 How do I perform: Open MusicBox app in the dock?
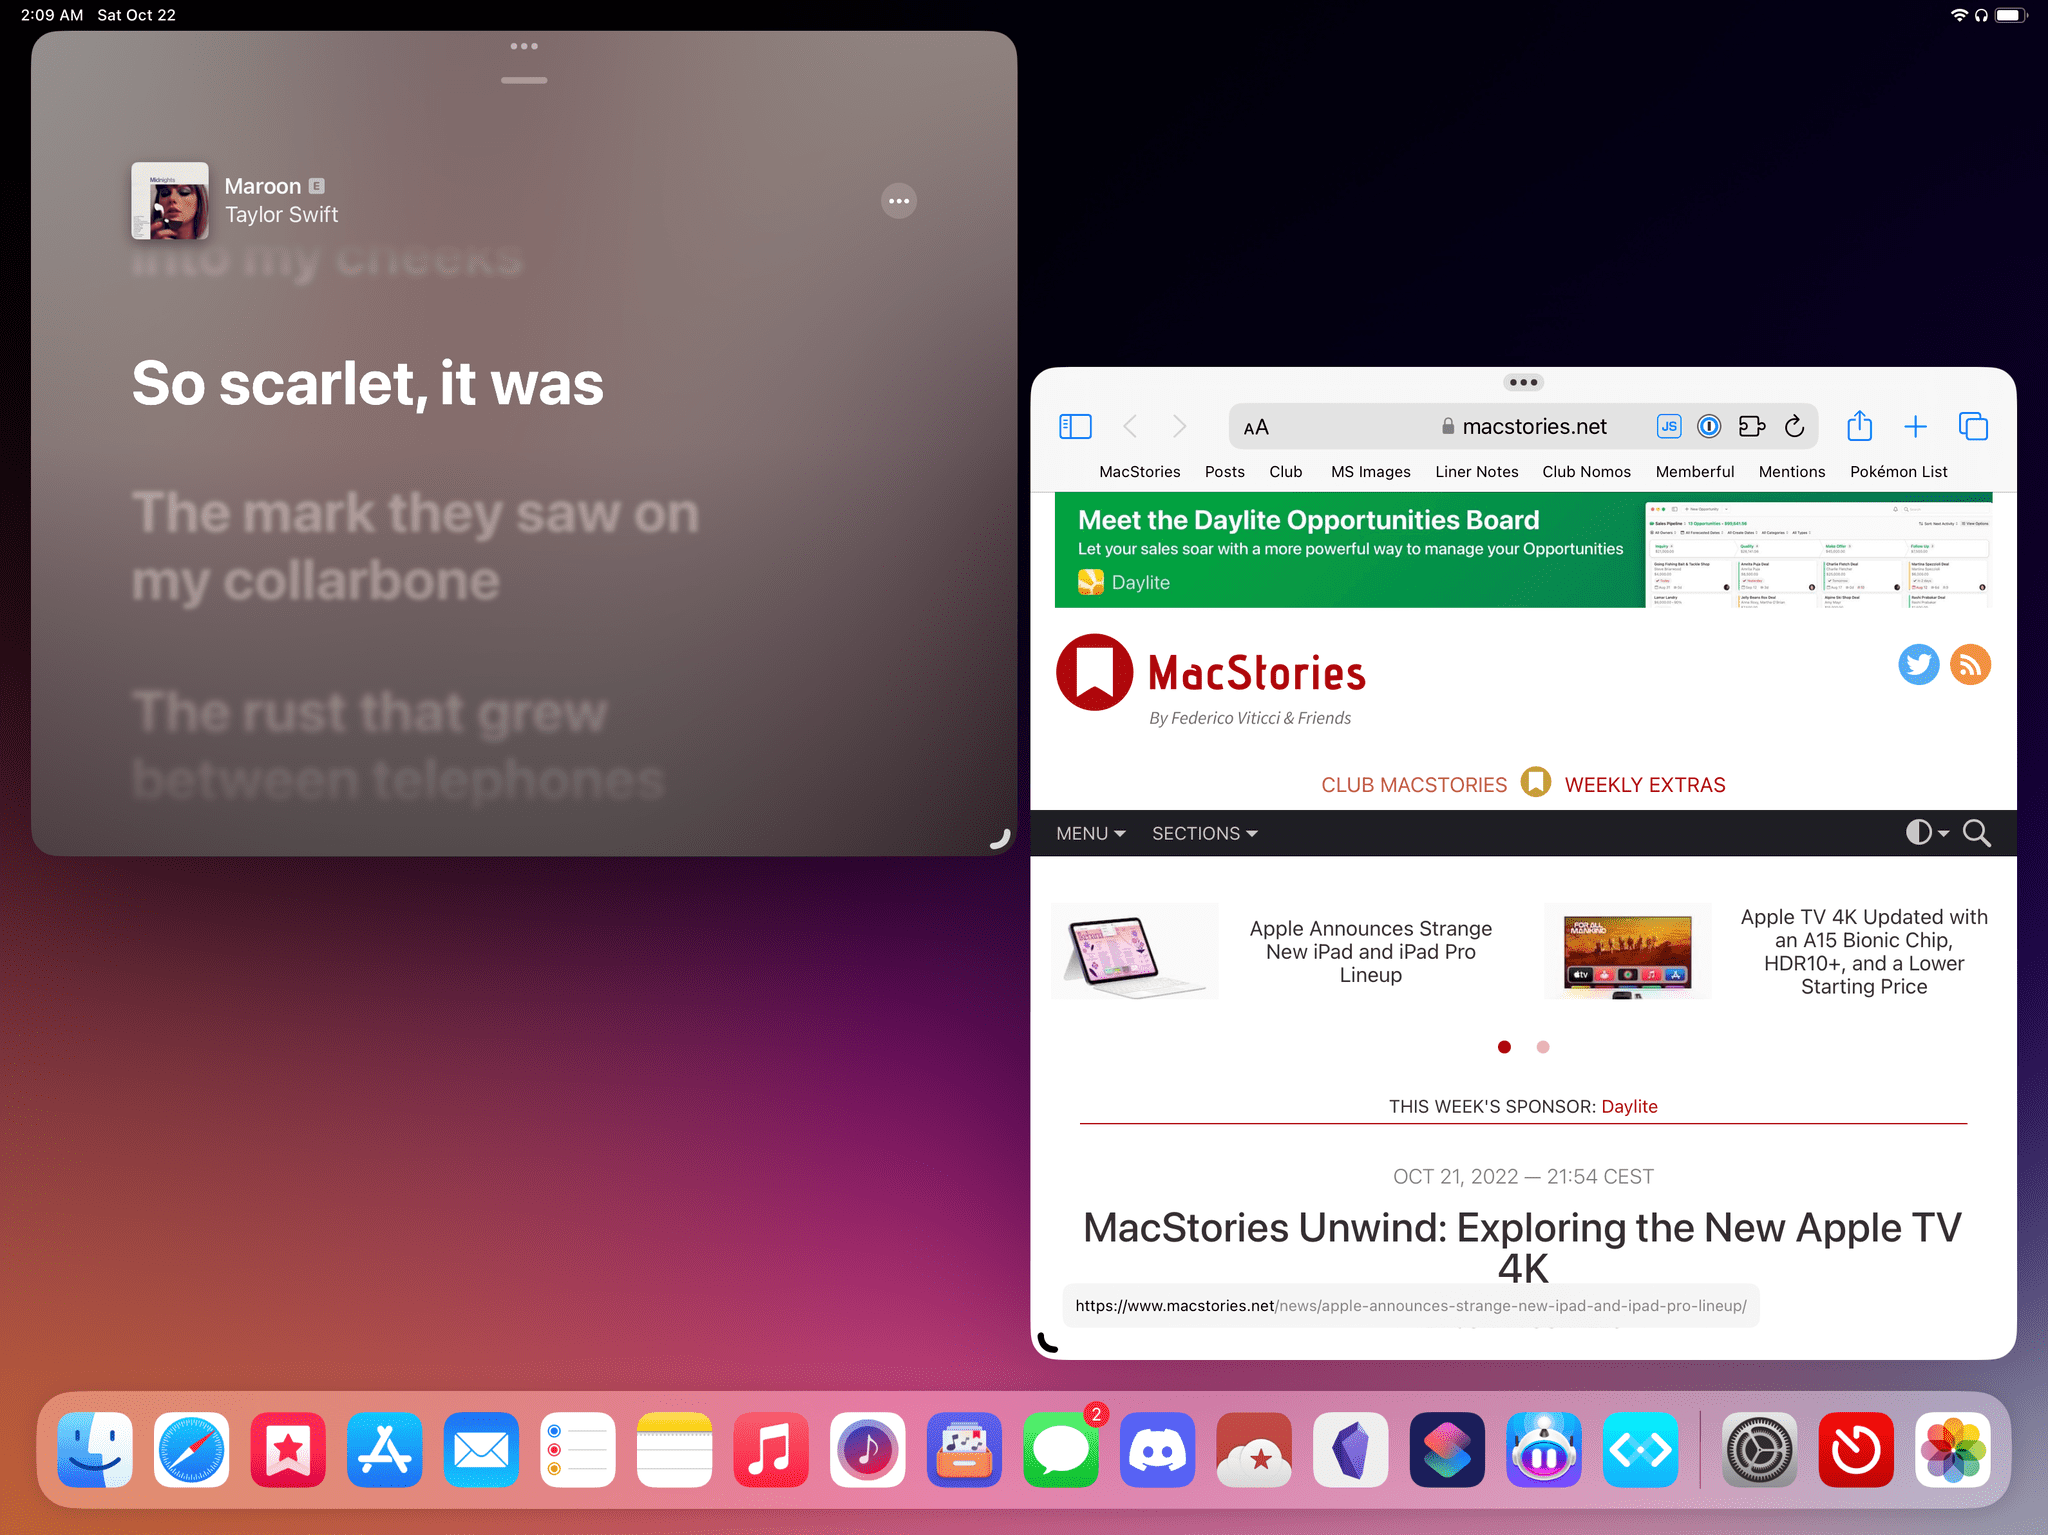pos(964,1449)
